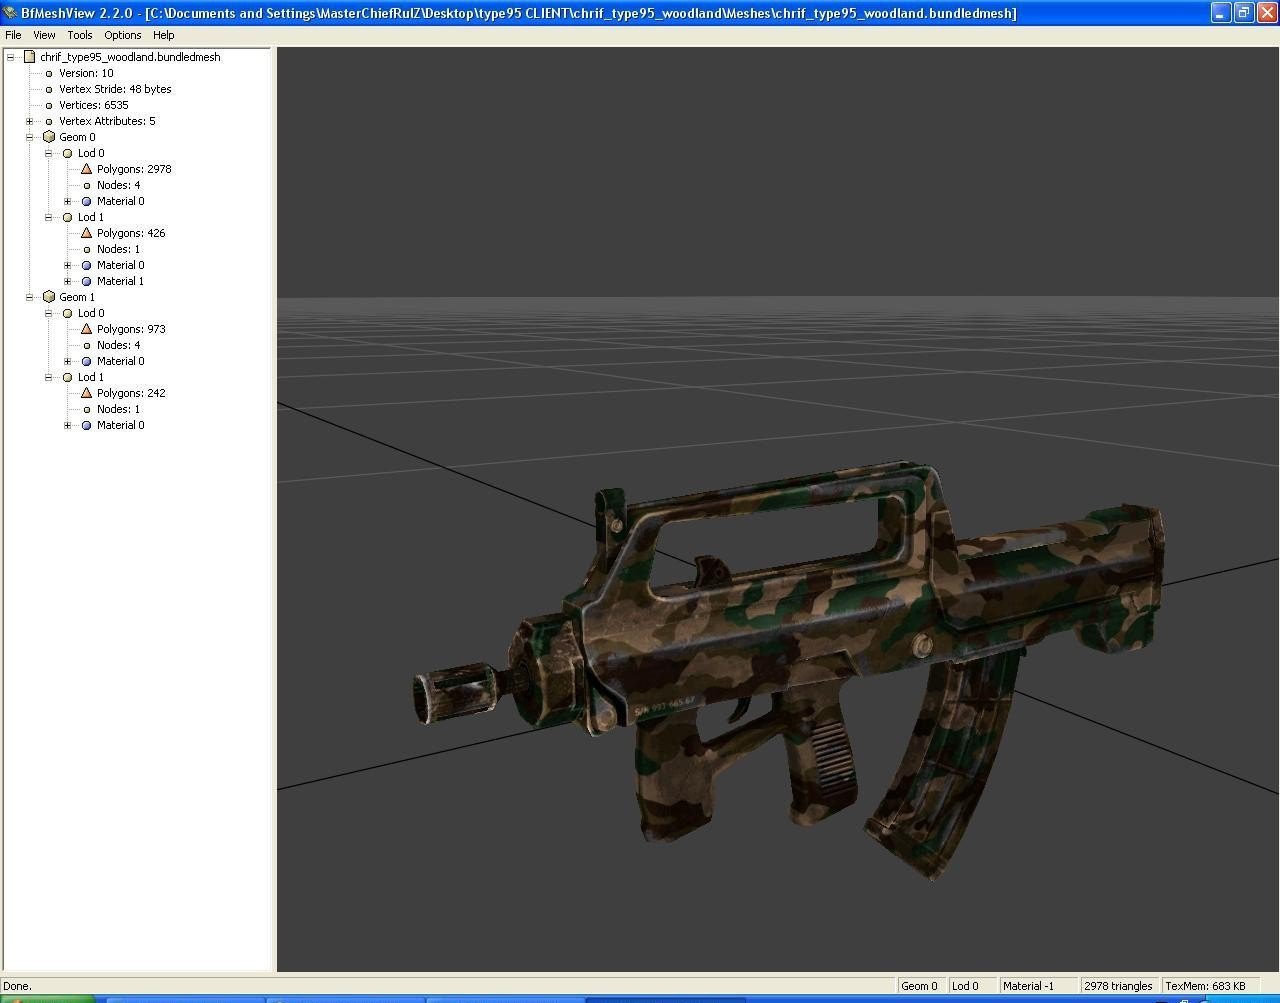Click the blue sphere icon for Material 1
This screenshot has width=1280, height=1003.
[87, 281]
